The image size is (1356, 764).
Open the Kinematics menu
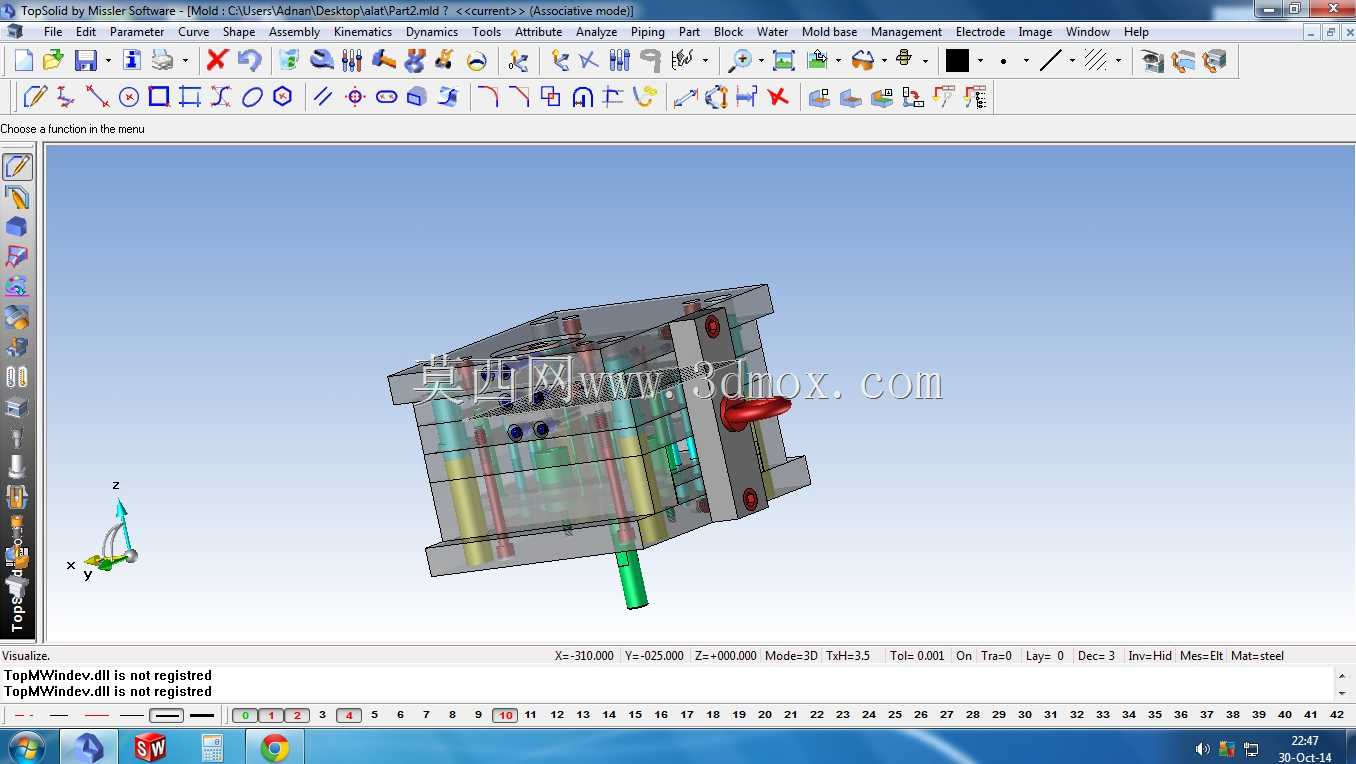point(363,32)
